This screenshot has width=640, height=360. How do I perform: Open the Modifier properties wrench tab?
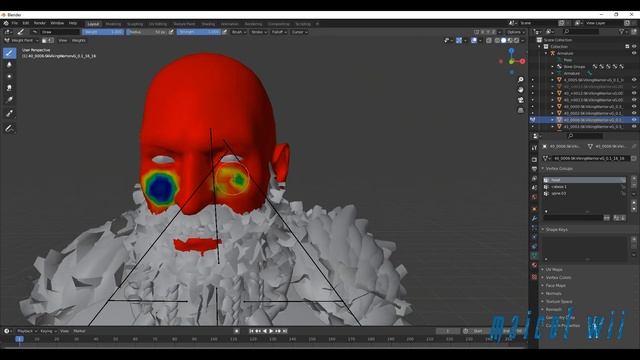point(534,218)
